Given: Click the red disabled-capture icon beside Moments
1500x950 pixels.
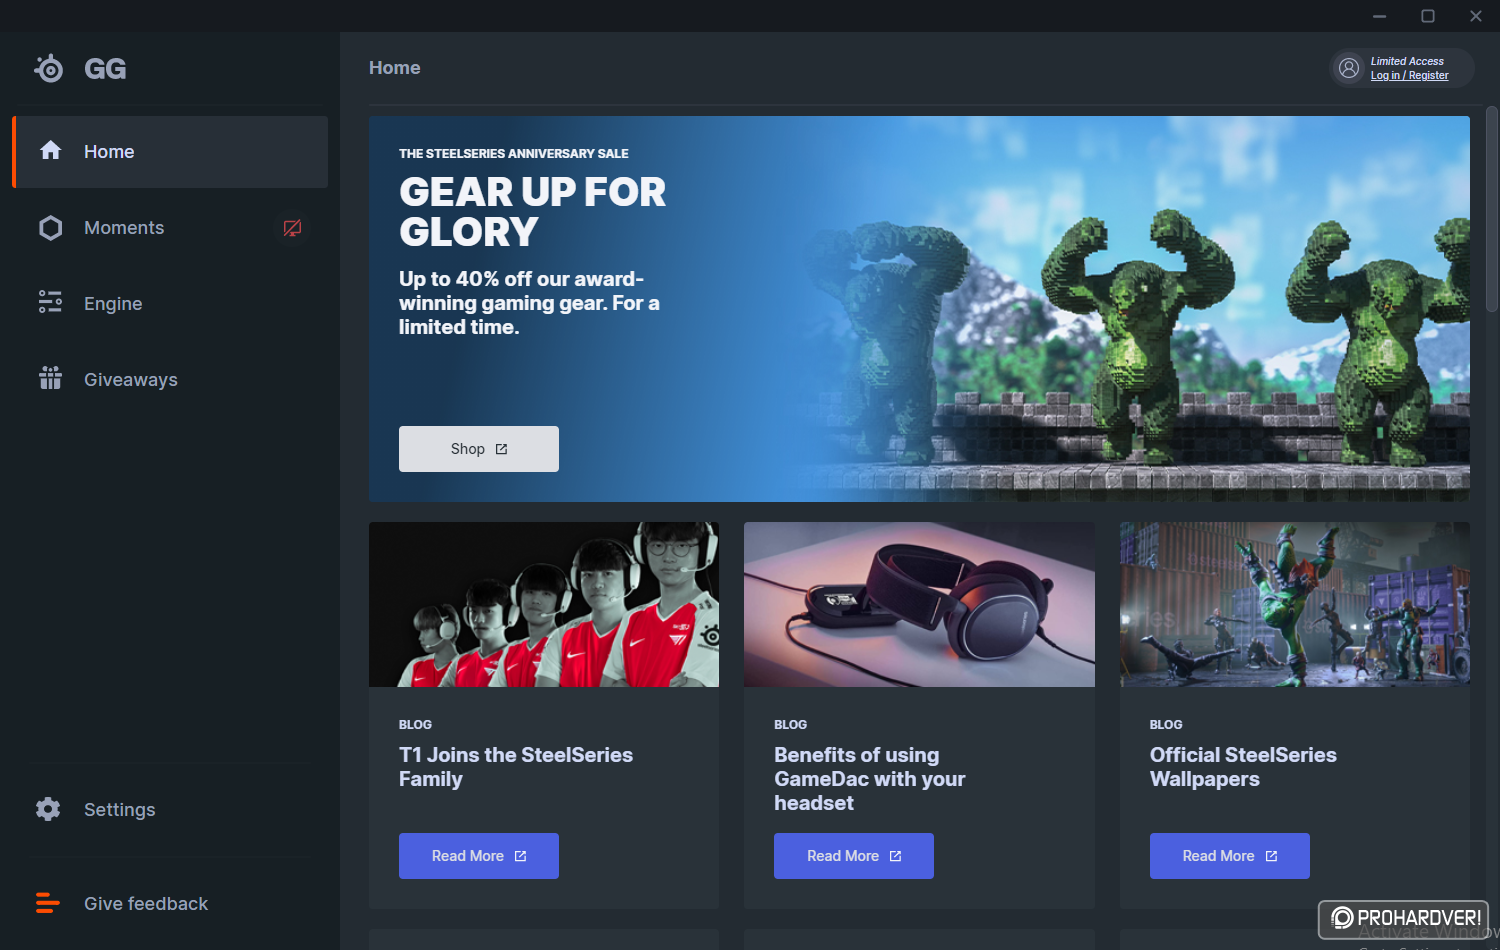Looking at the screenshot, I should pos(292,228).
